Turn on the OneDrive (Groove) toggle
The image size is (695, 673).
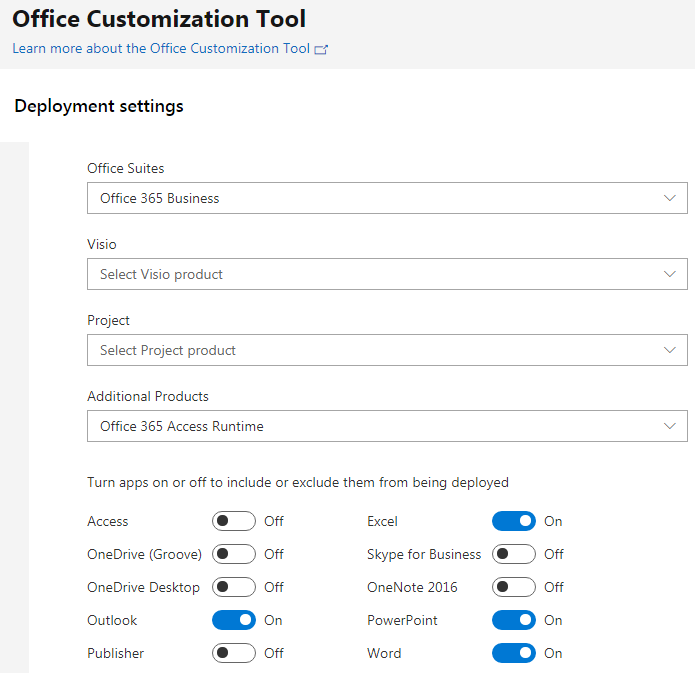[x=234, y=554]
